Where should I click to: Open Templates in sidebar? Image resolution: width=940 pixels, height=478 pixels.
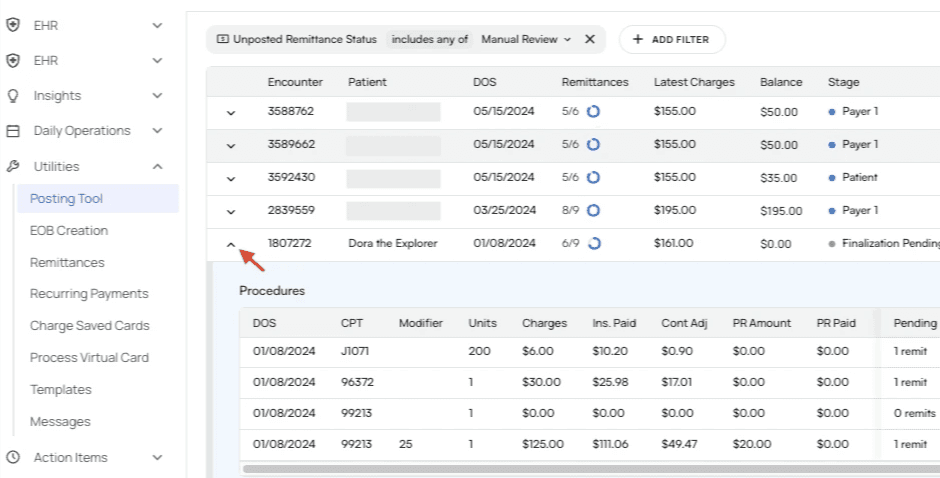coord(61,389)
